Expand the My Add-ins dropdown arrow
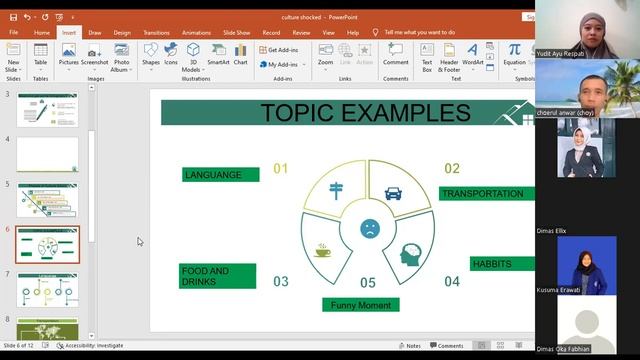640x360 pixels. (x=304, y=64)
